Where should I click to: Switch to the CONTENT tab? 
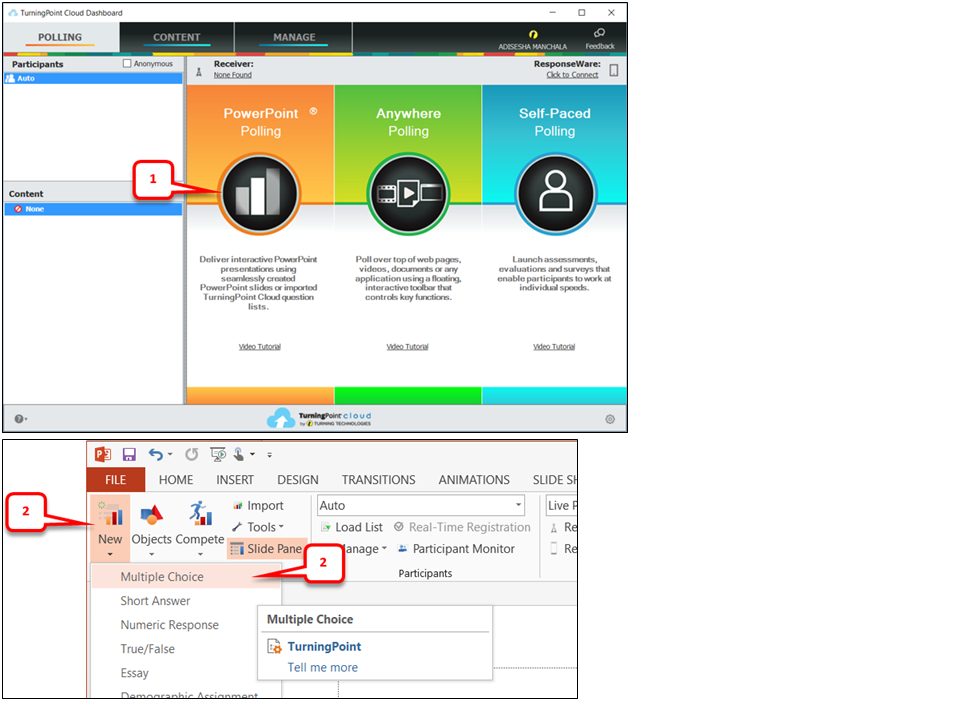176,37
